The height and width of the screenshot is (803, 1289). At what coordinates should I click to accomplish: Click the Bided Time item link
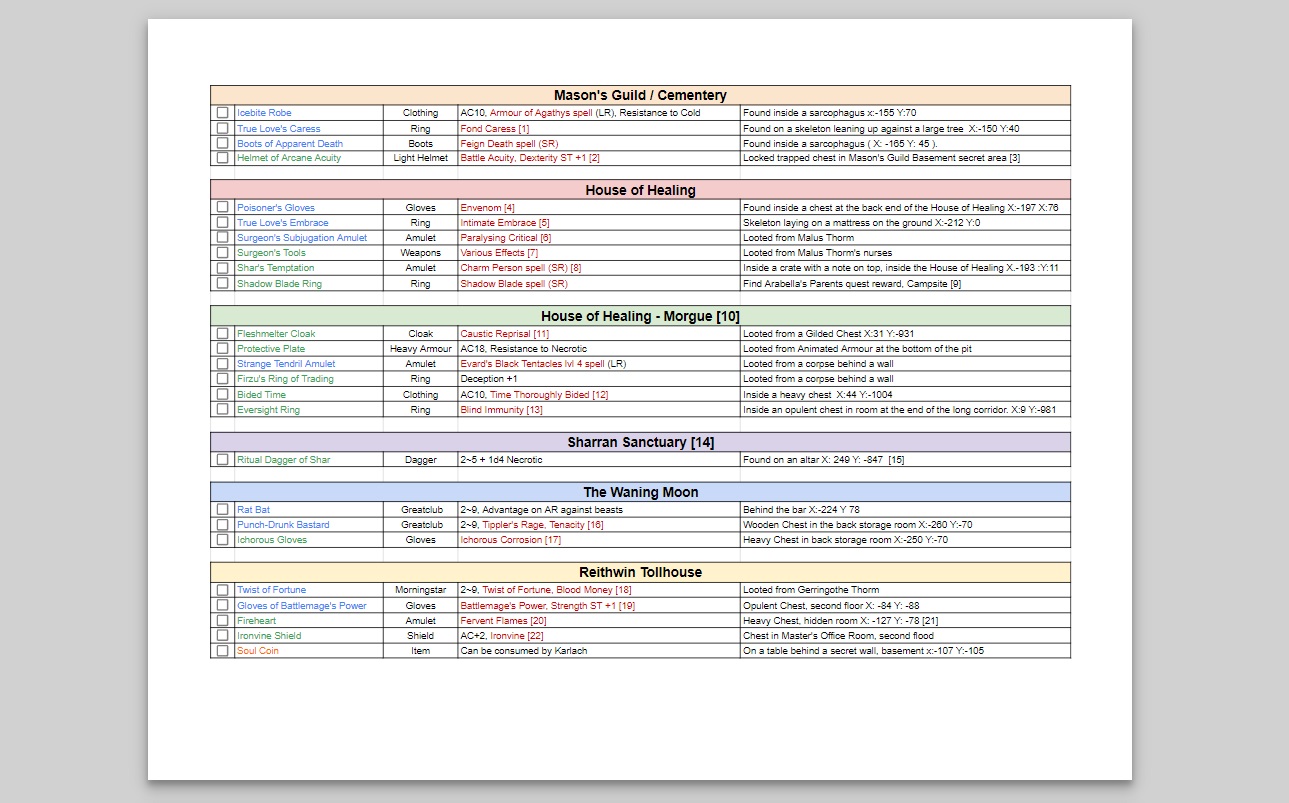[261, 395]
